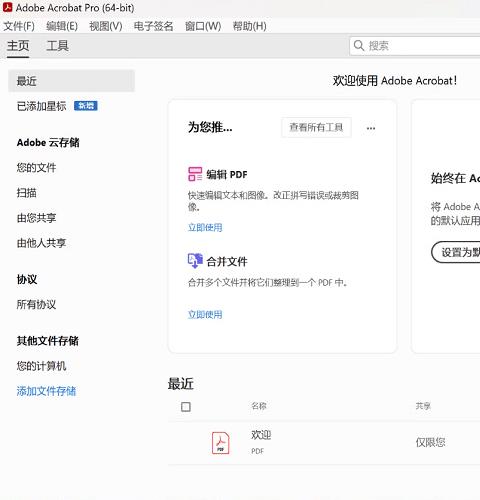480x500 pixels.
Task: Click the Combine Files tool icon
Action: pyautogui.click(x=195, y=261)
